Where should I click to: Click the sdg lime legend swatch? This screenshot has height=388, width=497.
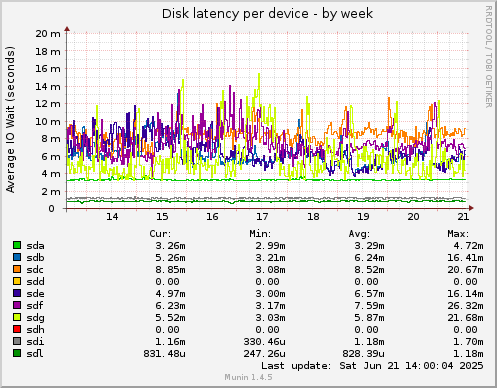pyautogui.click(x=17, y=317)
